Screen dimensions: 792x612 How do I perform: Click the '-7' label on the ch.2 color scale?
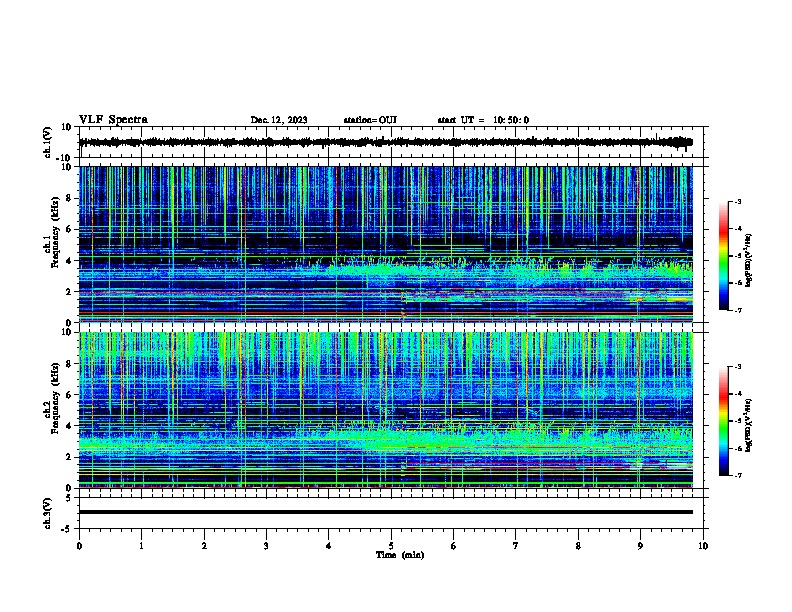pos(737,475)
